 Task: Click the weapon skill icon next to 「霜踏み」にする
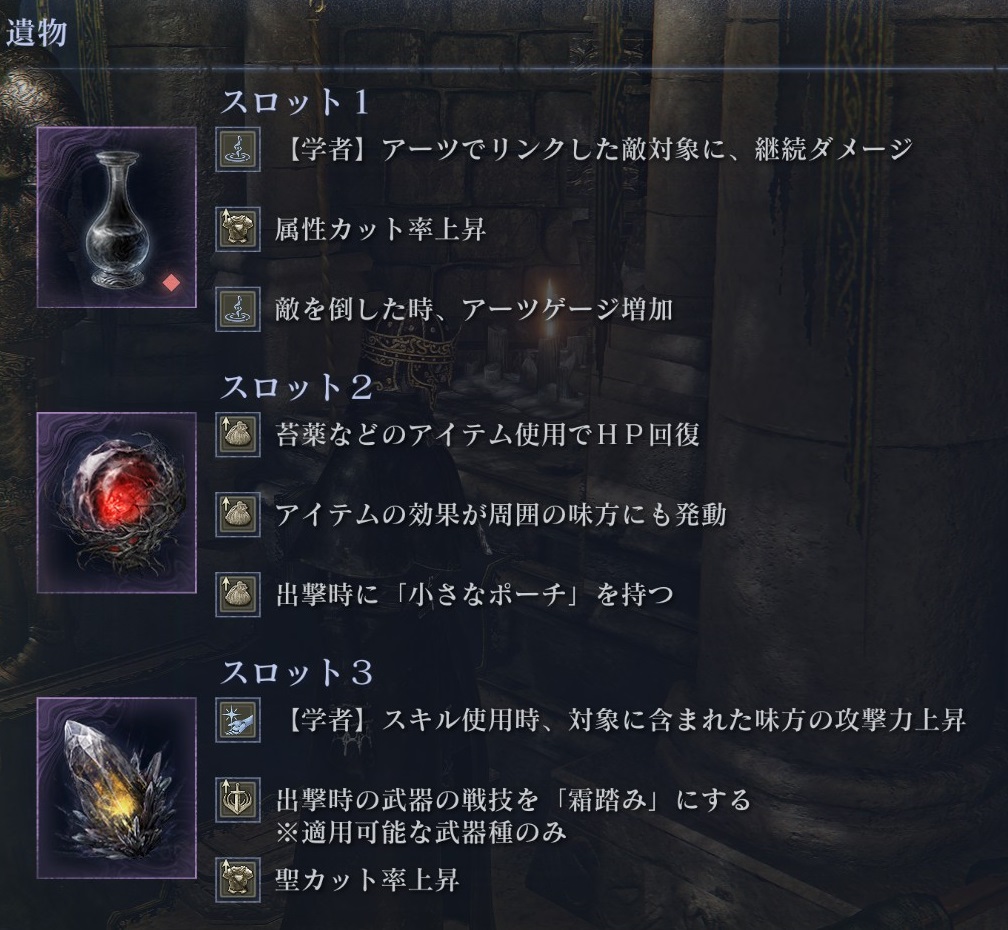(x=238, y=800)
